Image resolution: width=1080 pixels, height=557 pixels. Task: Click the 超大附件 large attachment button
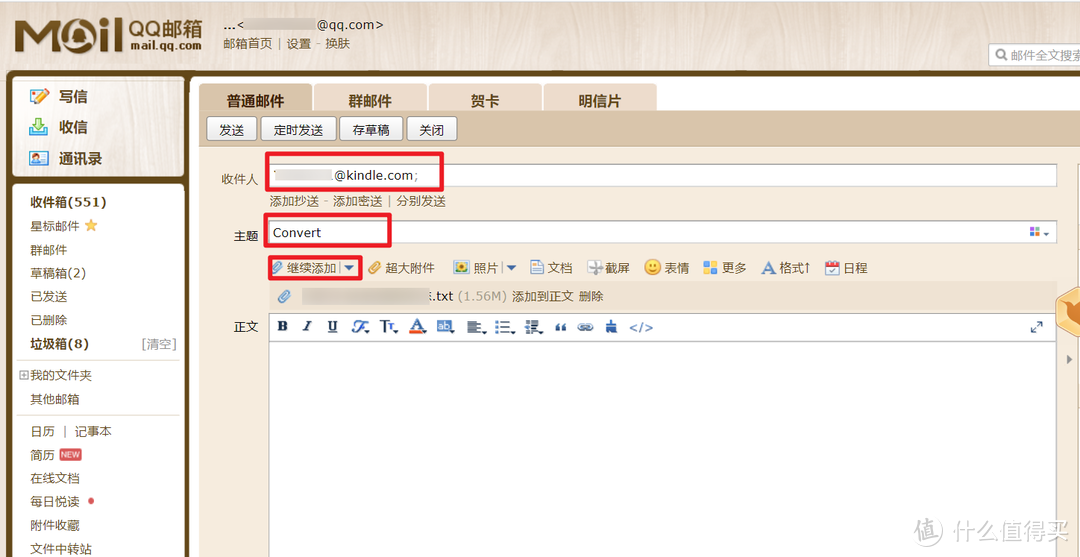[x=402, y=268]
